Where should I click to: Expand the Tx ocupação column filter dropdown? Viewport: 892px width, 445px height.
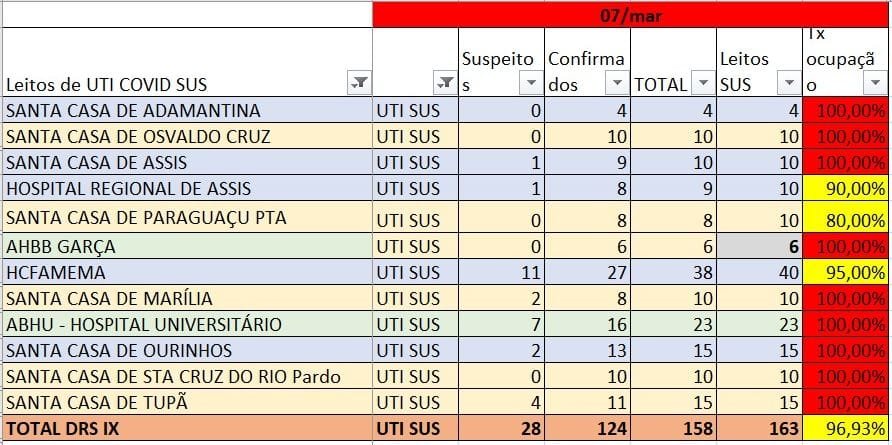875,84
